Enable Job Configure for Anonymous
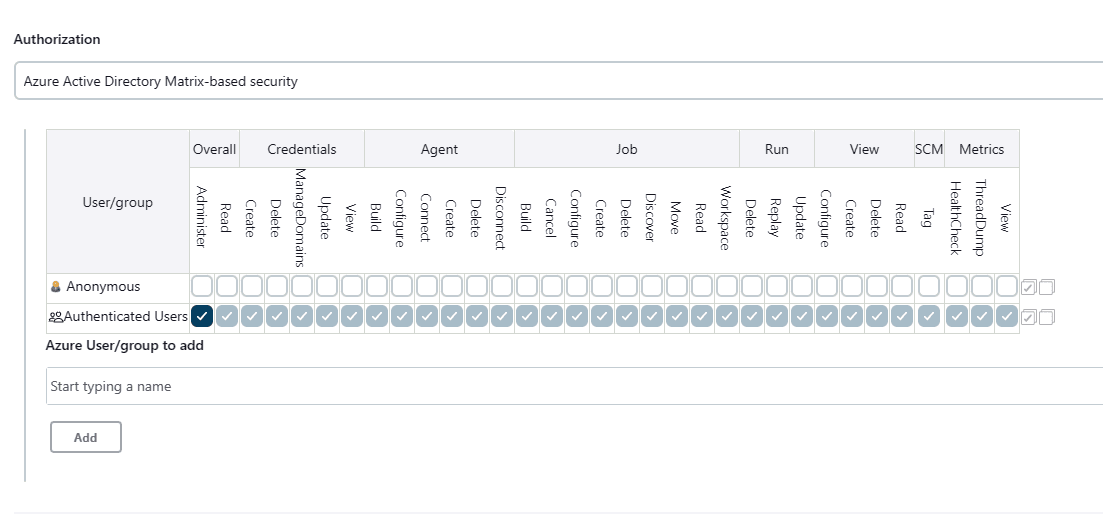This screenshot has width=1103, height=530. click(576, 286)
